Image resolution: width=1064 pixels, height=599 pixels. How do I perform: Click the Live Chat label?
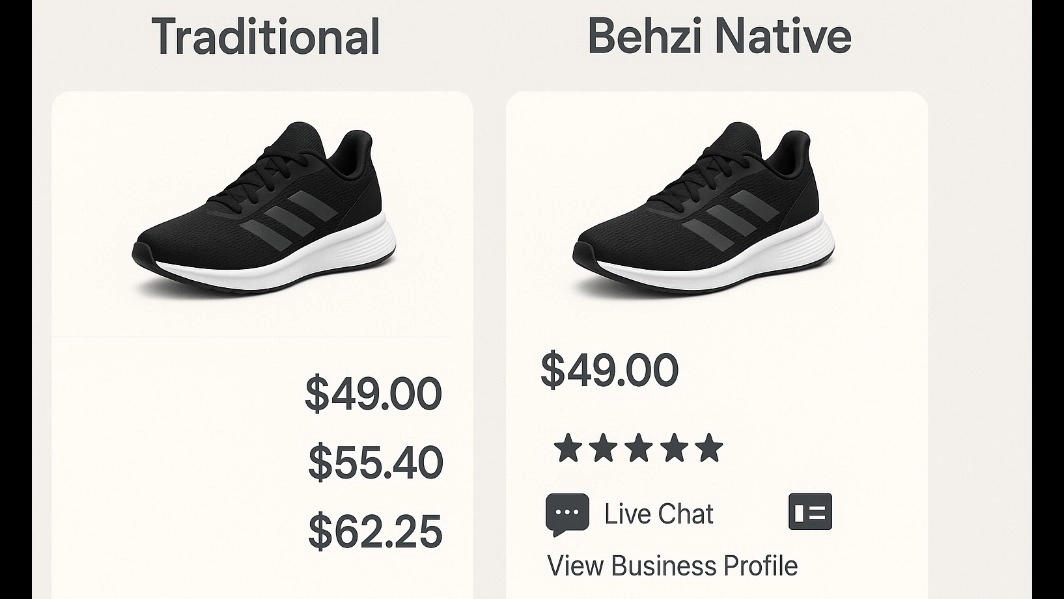(659, 514)
